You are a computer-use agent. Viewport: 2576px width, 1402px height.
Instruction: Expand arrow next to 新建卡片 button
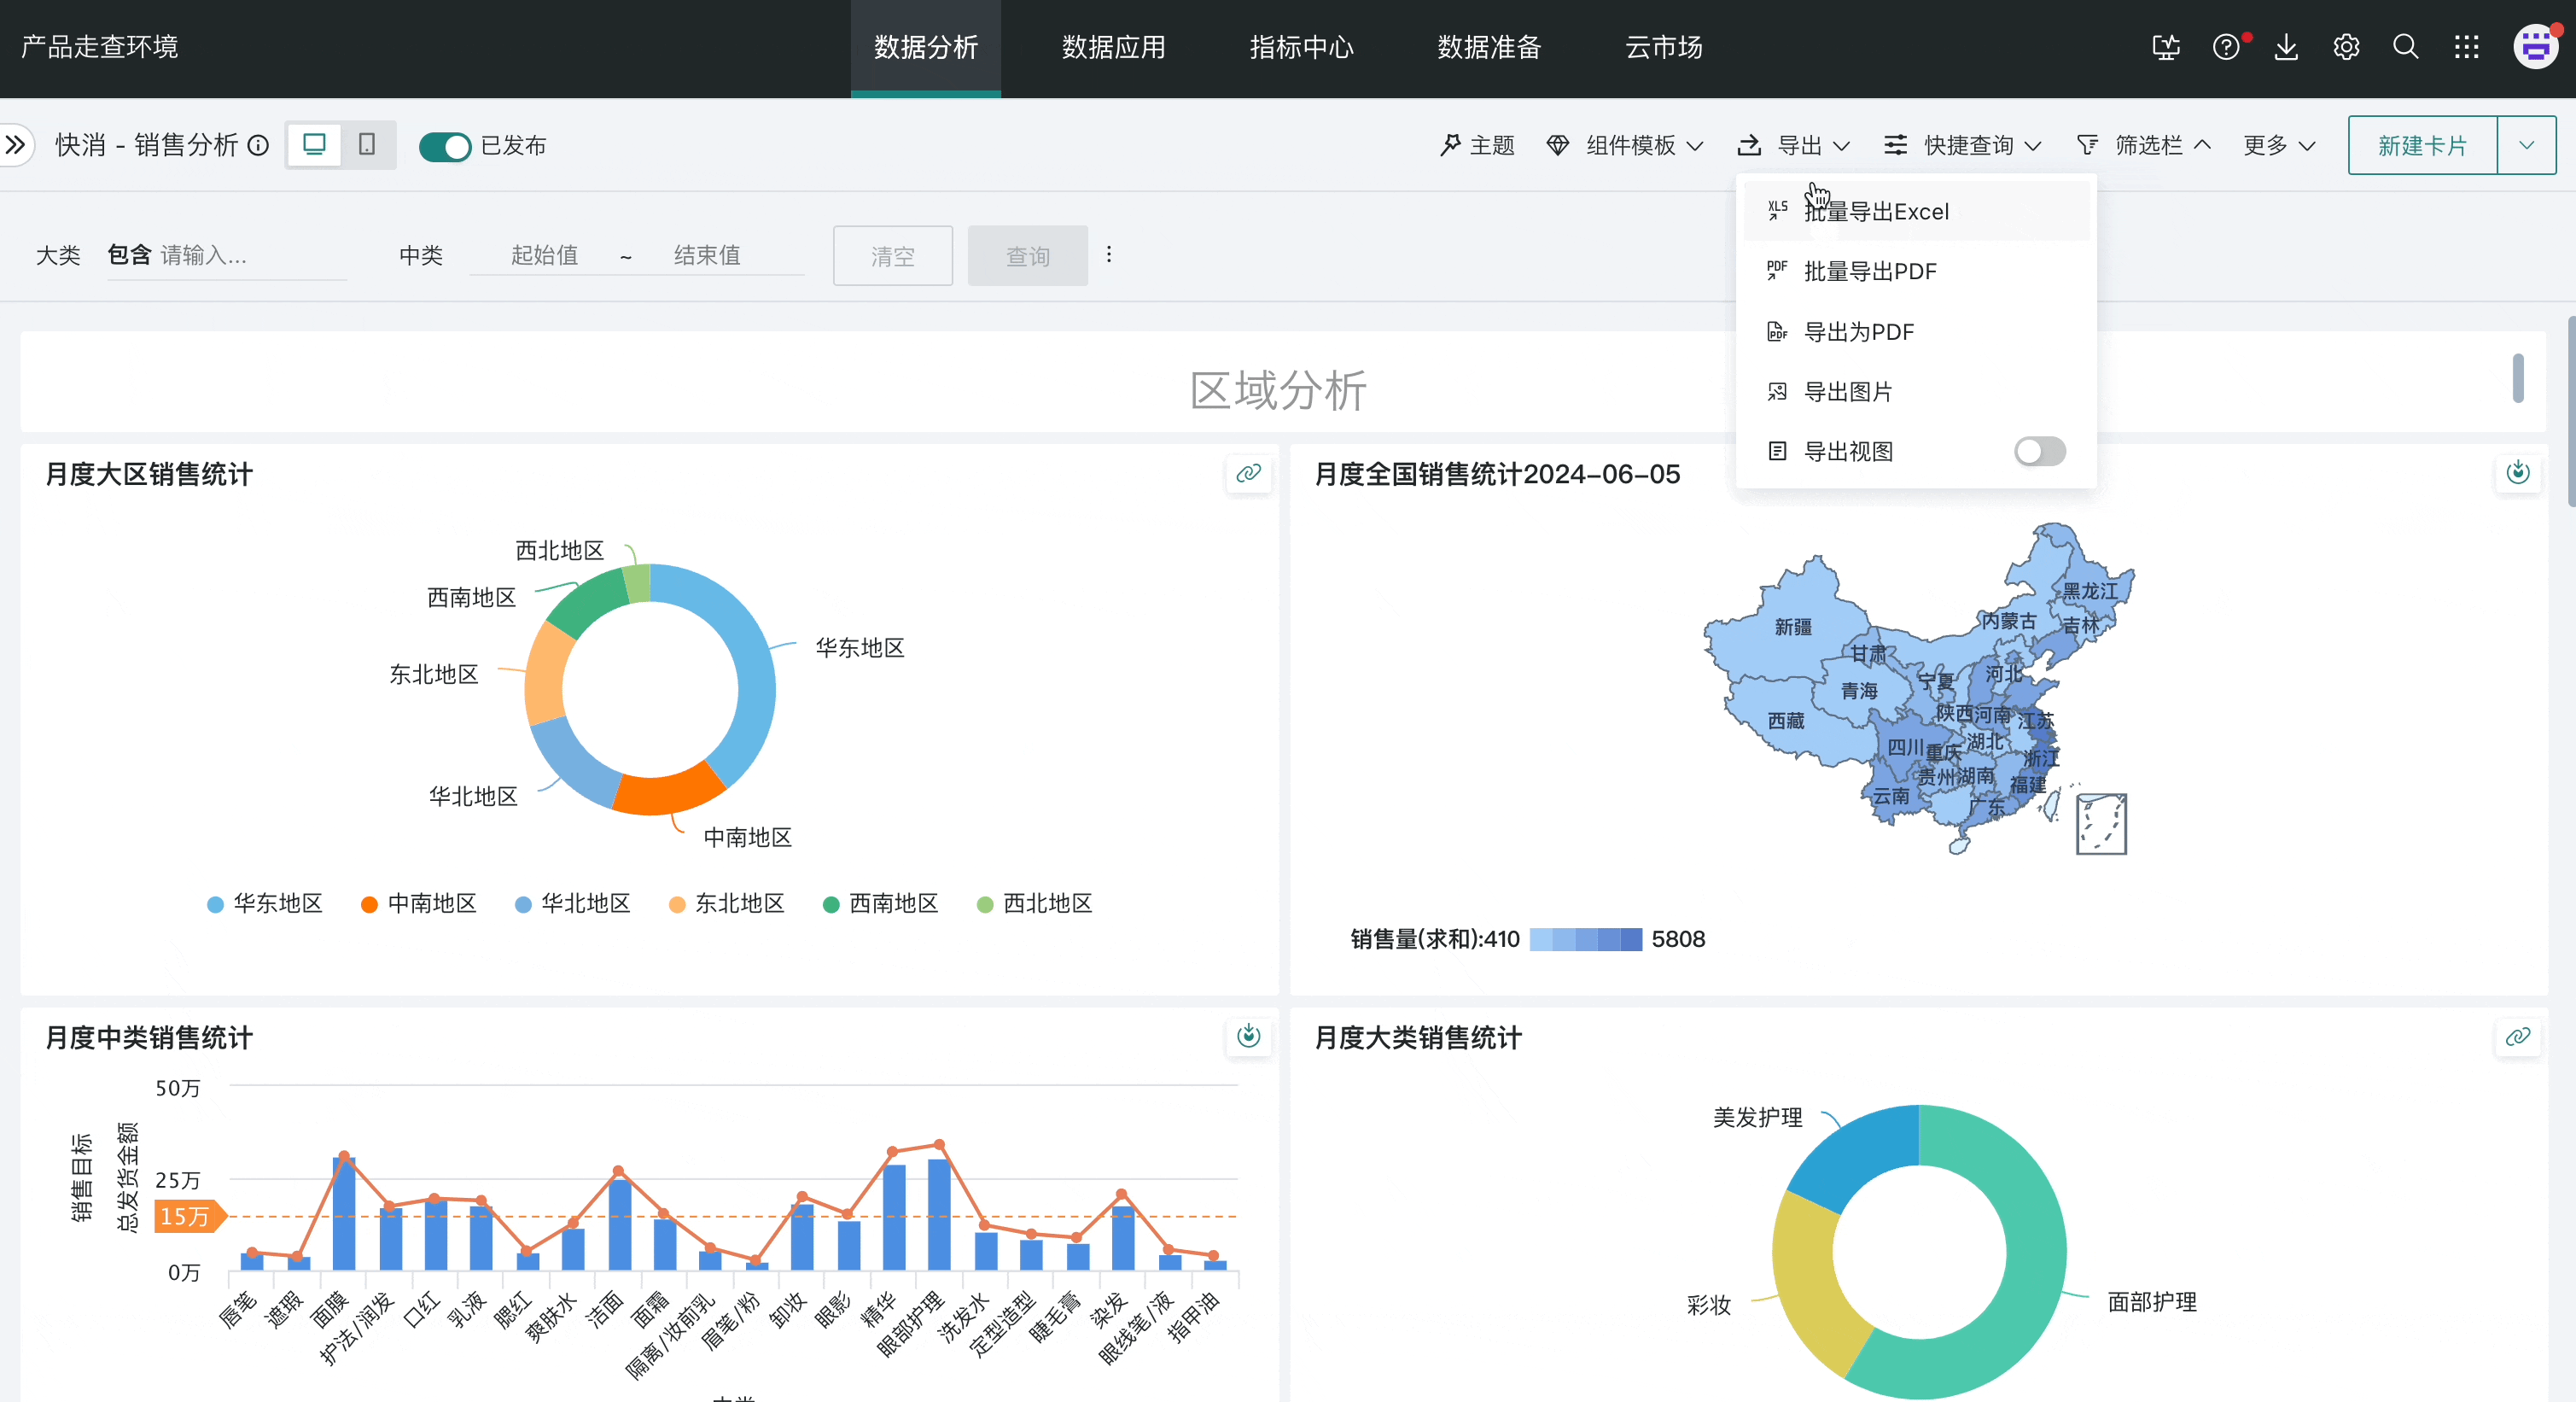pos(2526,146)
